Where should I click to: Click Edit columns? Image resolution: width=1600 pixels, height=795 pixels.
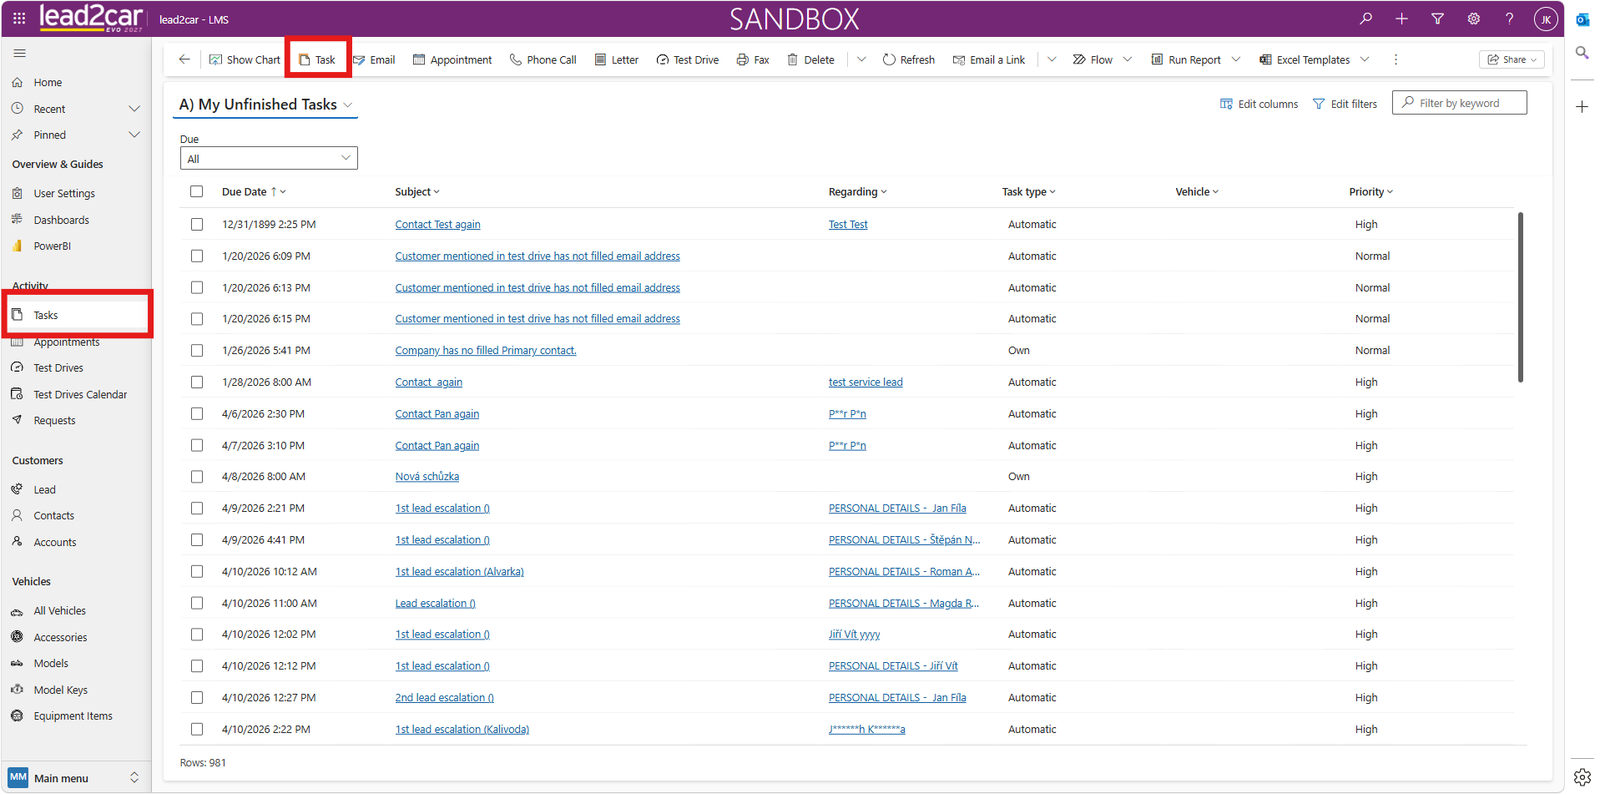pyautogui.click(x=1259, y=104)
